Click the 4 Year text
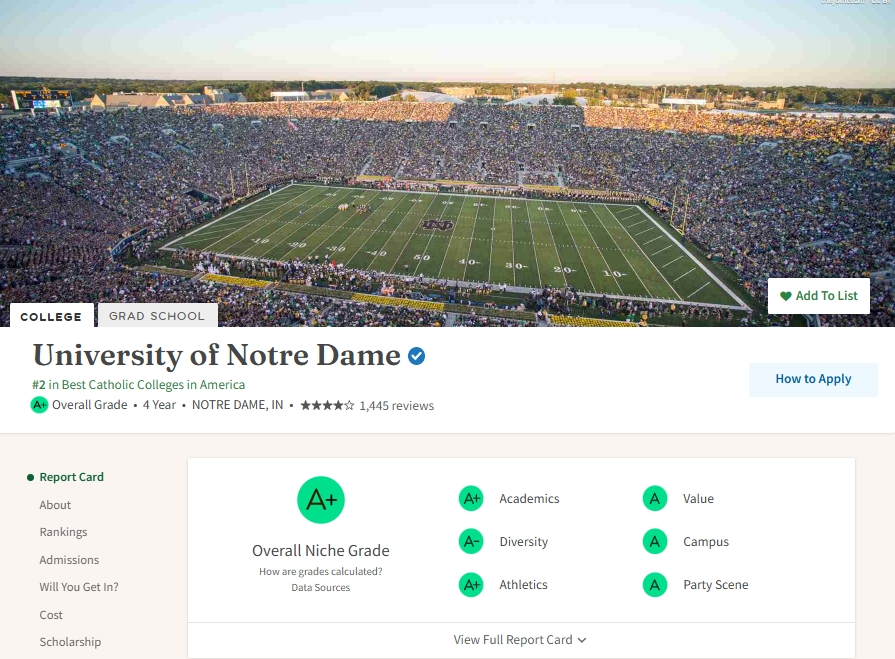Screen dimensions: 895x659 pos(159,405)
